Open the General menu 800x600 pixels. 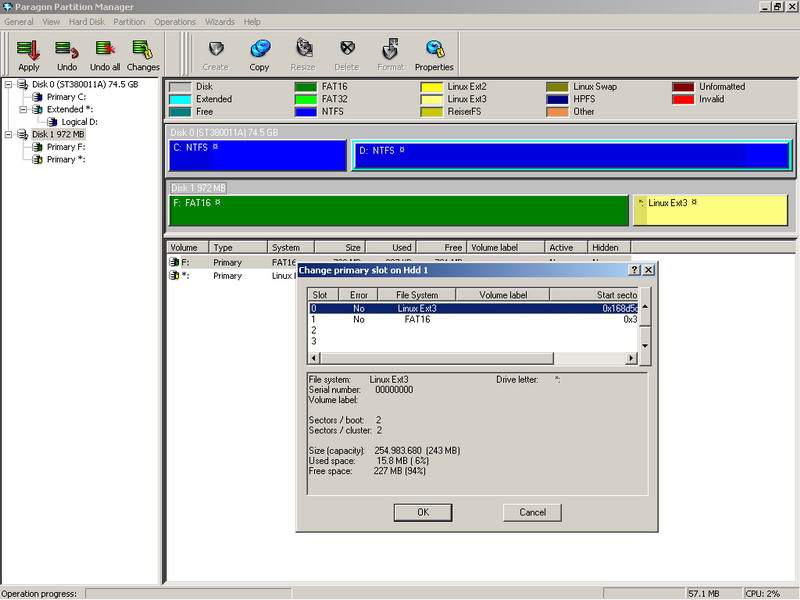tap(19, 22)
